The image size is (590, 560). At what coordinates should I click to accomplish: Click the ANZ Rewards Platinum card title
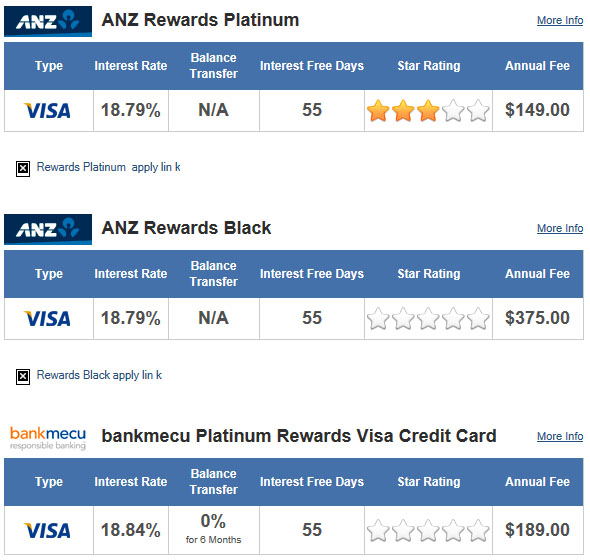tap(200, 20)
